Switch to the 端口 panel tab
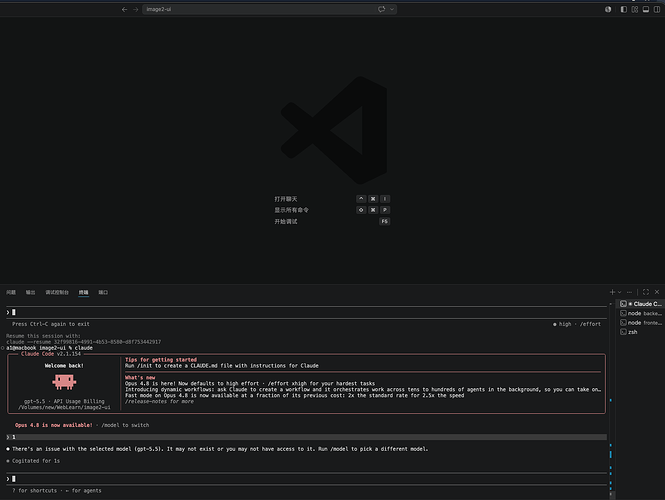The image size is (665, 500). point(103,292)
